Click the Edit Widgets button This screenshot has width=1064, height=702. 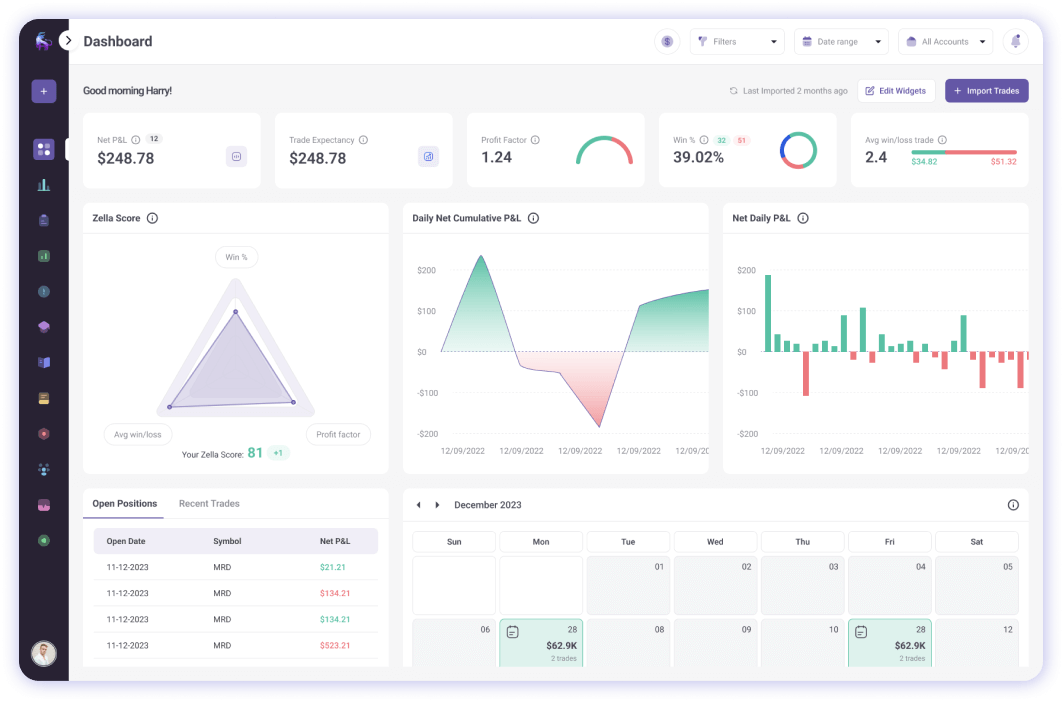pos(896,91)
